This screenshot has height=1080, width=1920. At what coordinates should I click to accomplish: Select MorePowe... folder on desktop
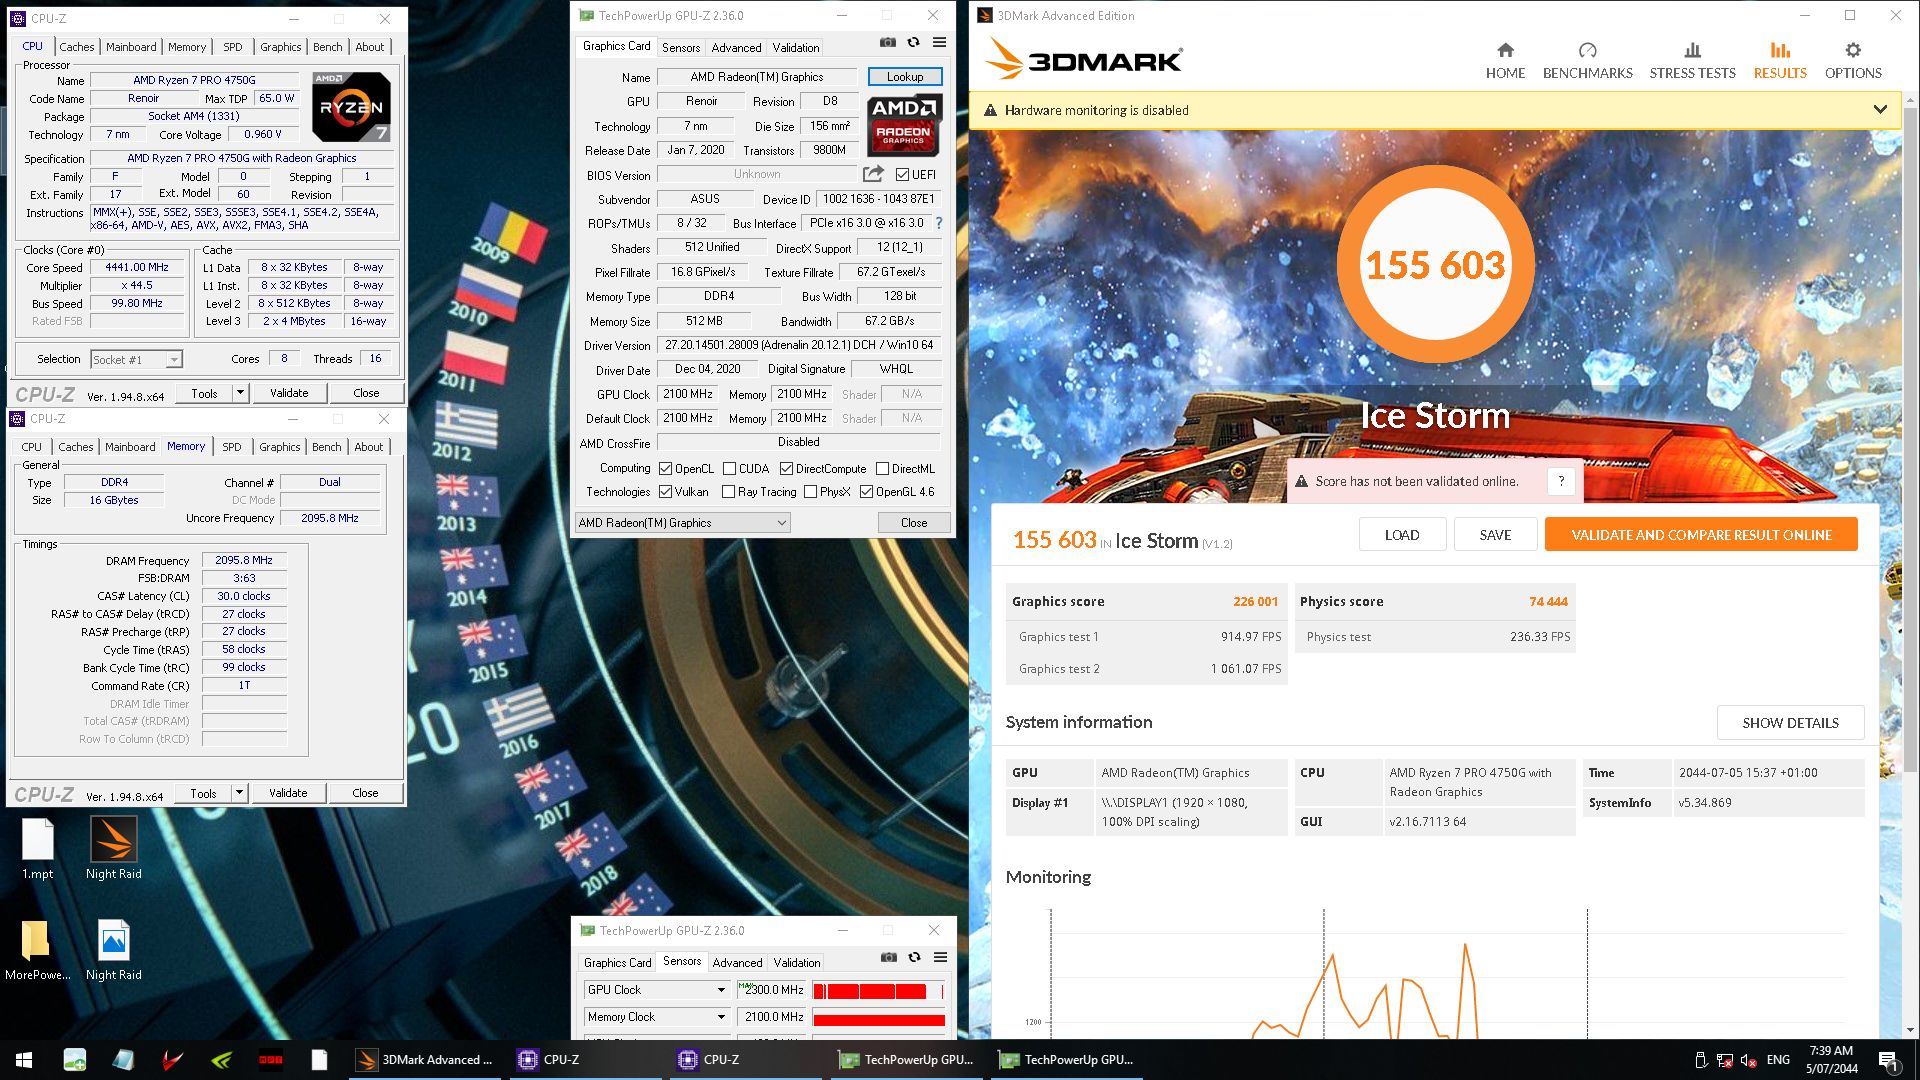(x=37, y=950)
